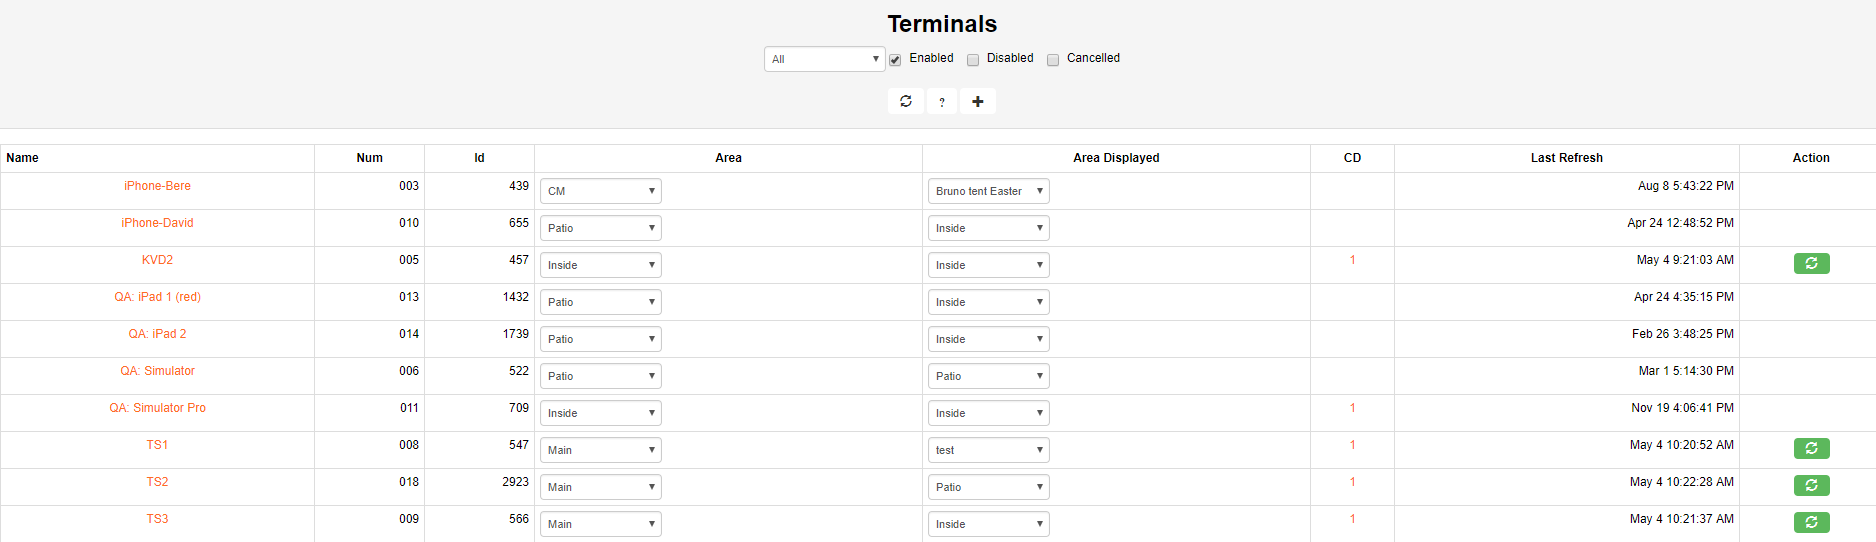This screenshot has height=542, width=1876.
Task: Expand Area dropdown for iPhone-Bere
Action: [600, 191]
